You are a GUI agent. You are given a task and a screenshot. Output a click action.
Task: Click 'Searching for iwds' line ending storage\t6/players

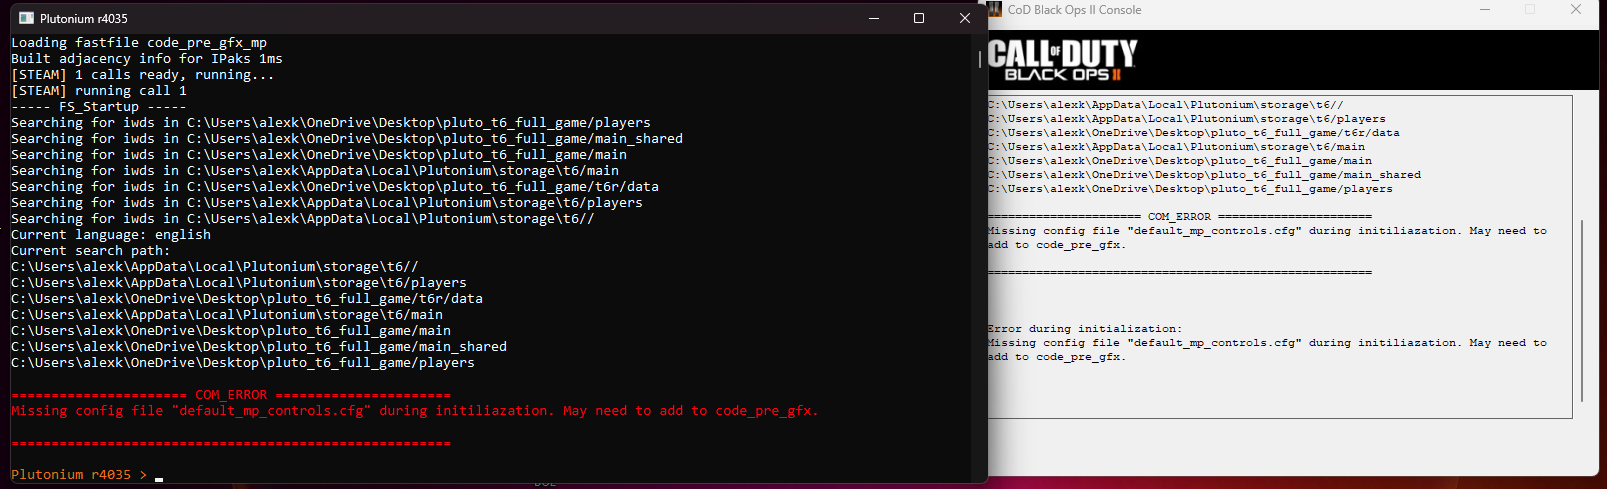(327, 203)
